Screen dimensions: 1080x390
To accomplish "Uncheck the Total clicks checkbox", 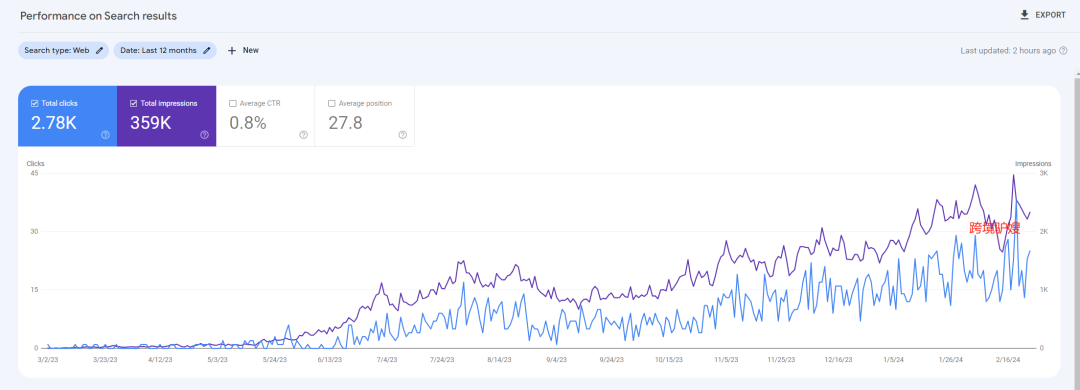I will click(x=34, y=103).
